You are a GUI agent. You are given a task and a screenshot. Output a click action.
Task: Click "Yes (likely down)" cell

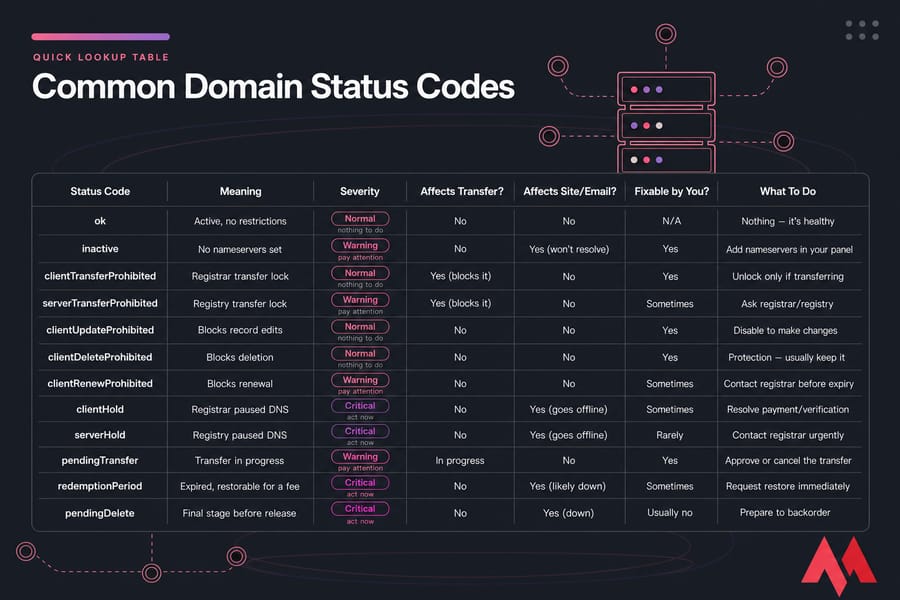tap(568, 486)
